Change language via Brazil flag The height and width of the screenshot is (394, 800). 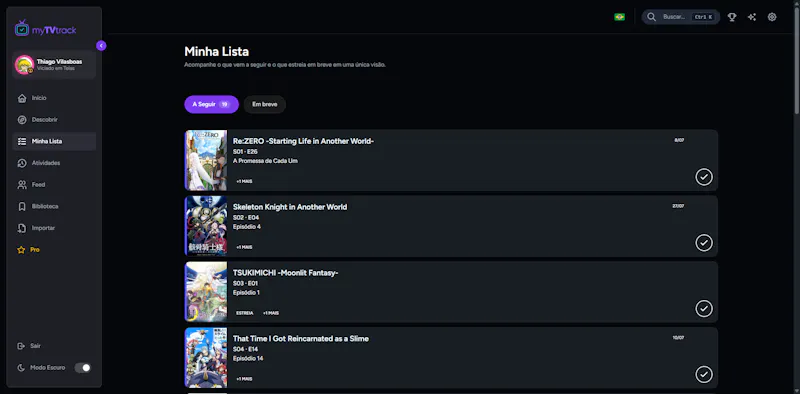pyautogui.click(x=619, y=17)
